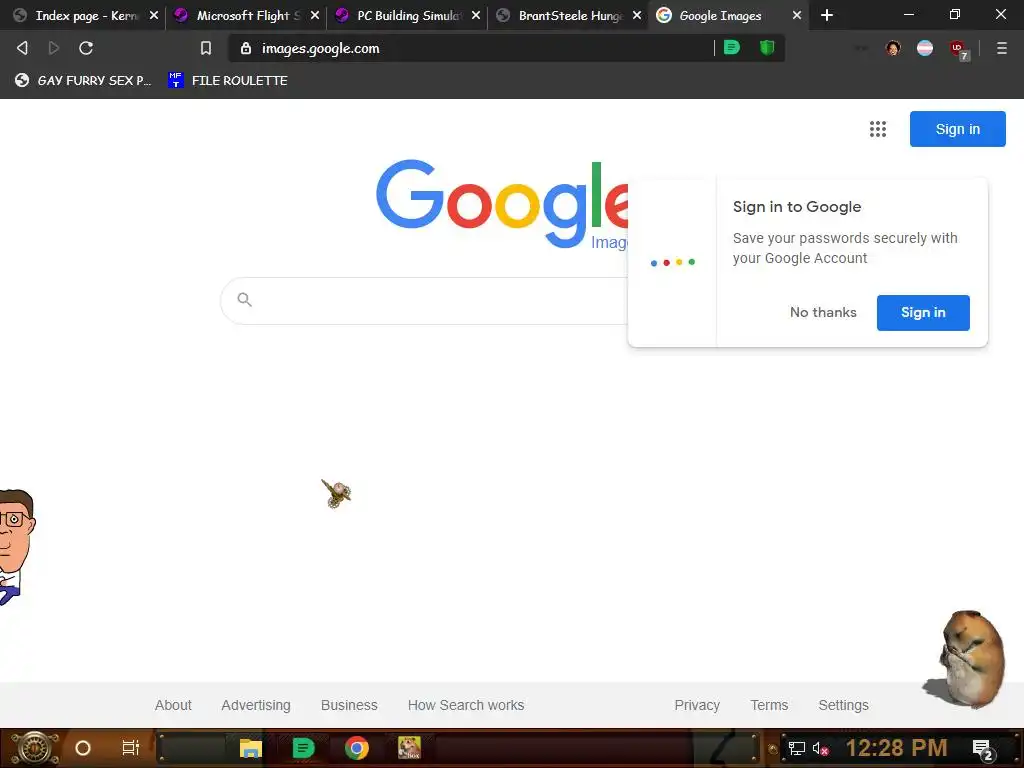
Task: Open the Google apps grid
Action: click(x=878, y=129)
